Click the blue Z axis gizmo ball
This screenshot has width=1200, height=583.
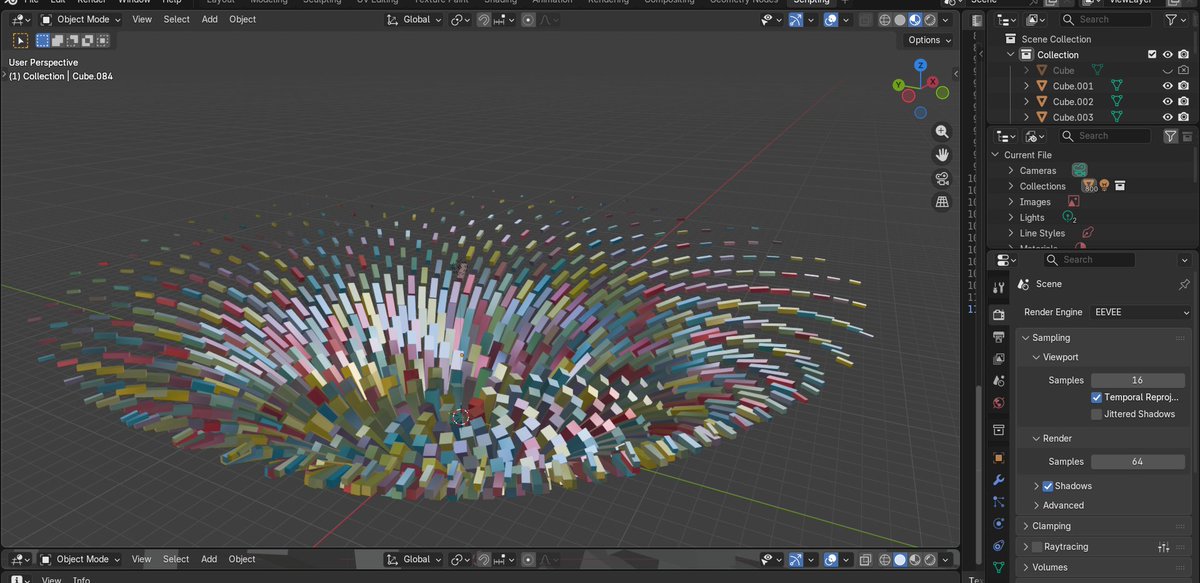921,65
